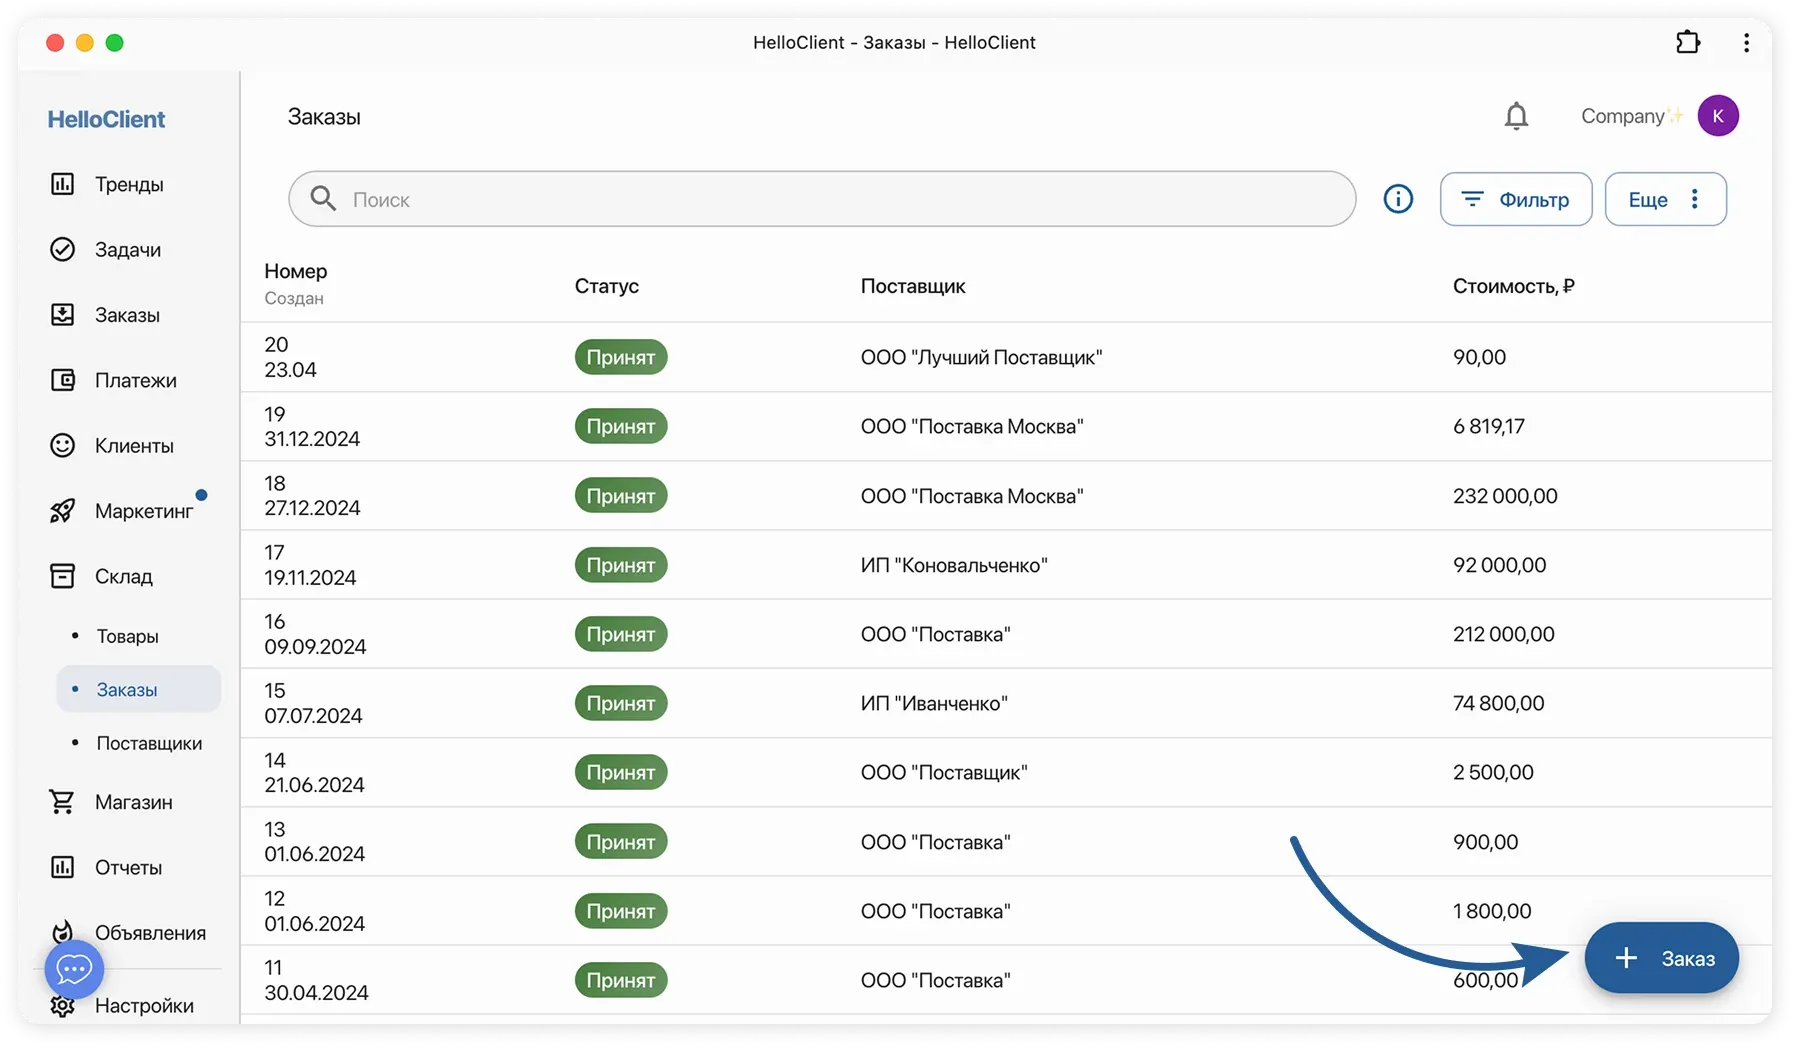Open the Маркетинг section
This screenshot has height=1046, width=1794.
143,511
